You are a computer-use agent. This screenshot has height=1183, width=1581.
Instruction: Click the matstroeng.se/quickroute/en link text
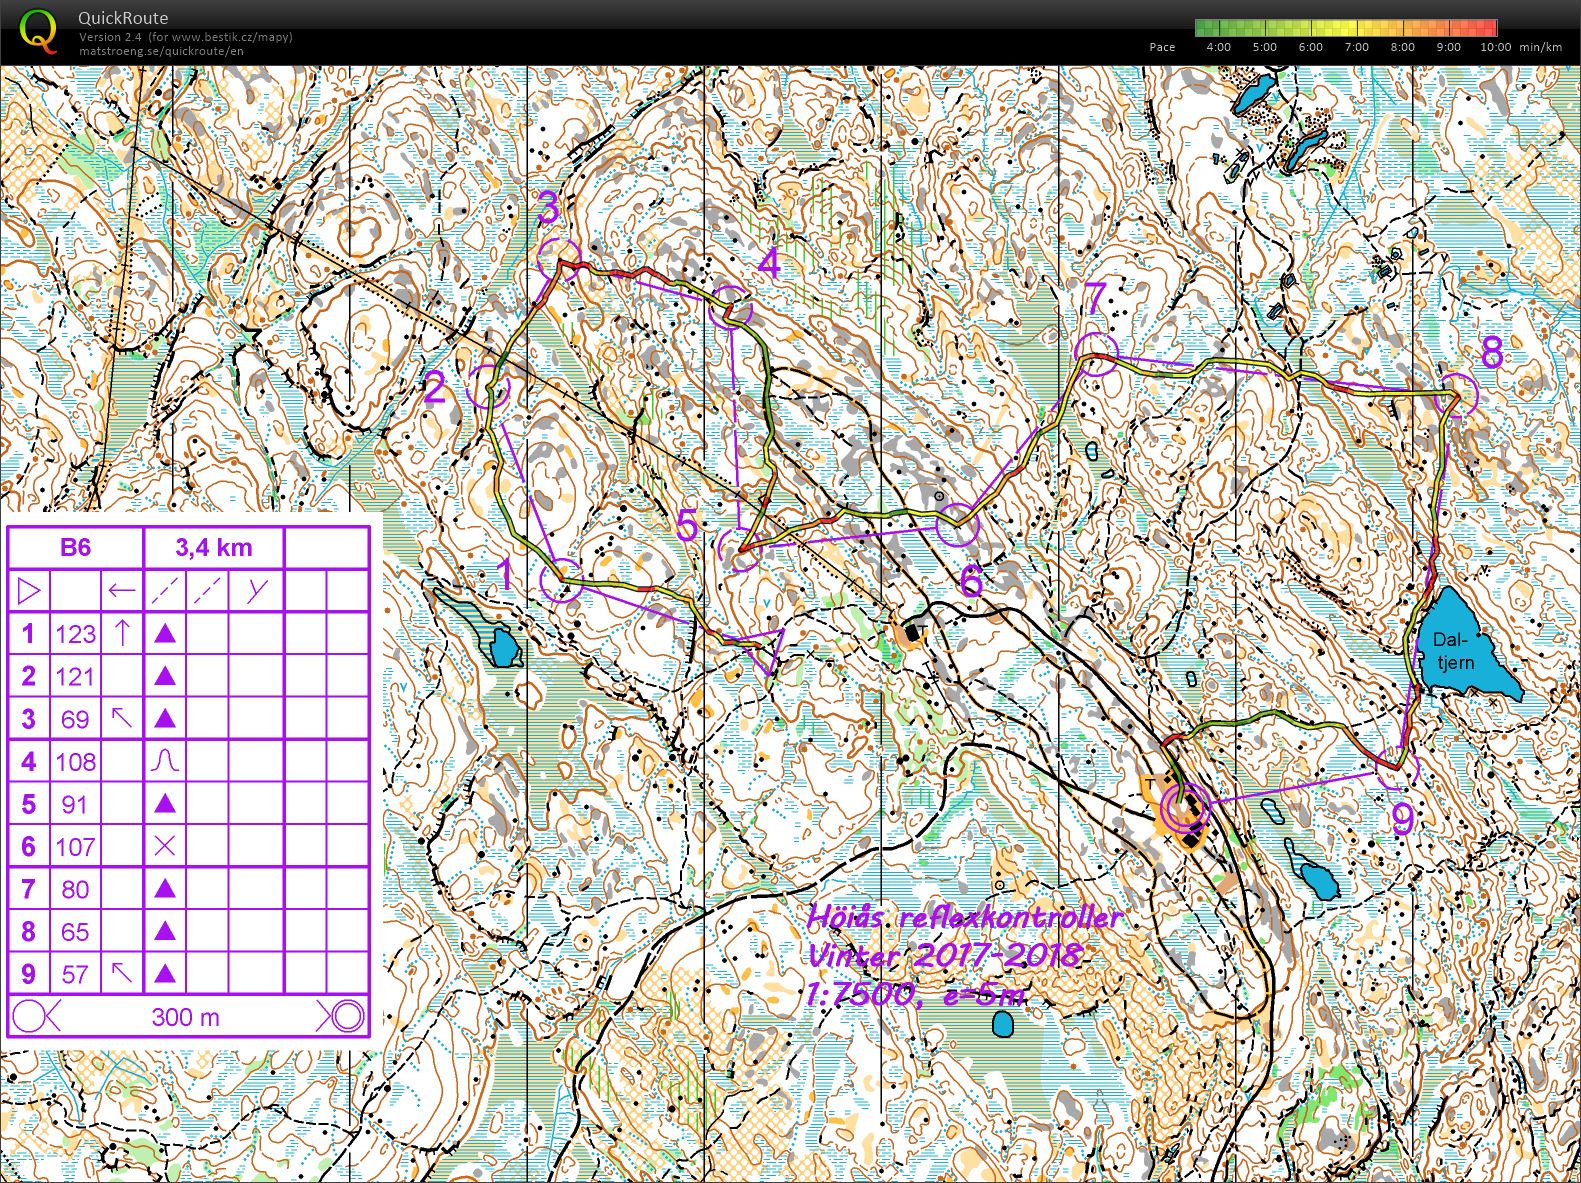(x=161, y=51)
